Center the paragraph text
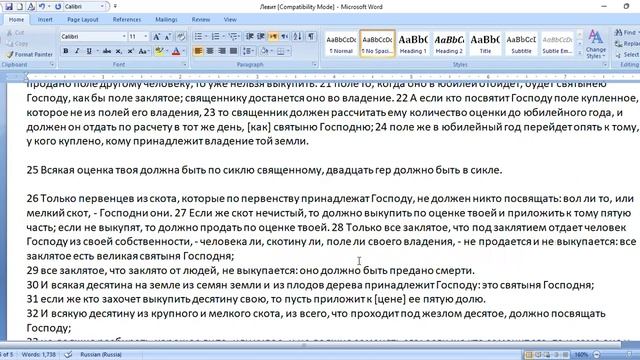640x360 pixels. [x=210, y=51]
